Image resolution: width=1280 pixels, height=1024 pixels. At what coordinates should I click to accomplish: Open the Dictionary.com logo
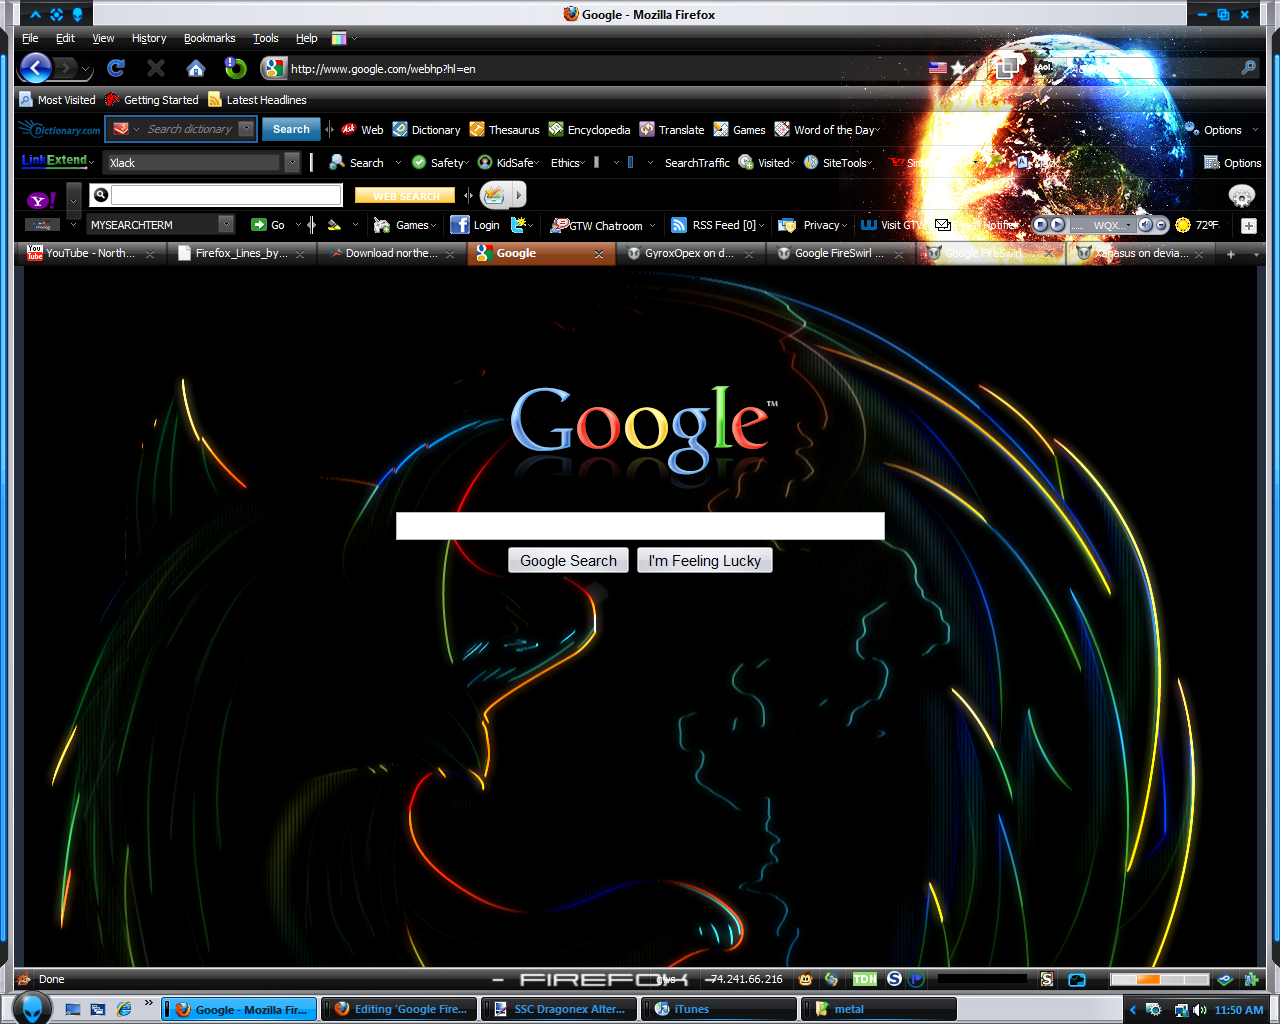61,129
